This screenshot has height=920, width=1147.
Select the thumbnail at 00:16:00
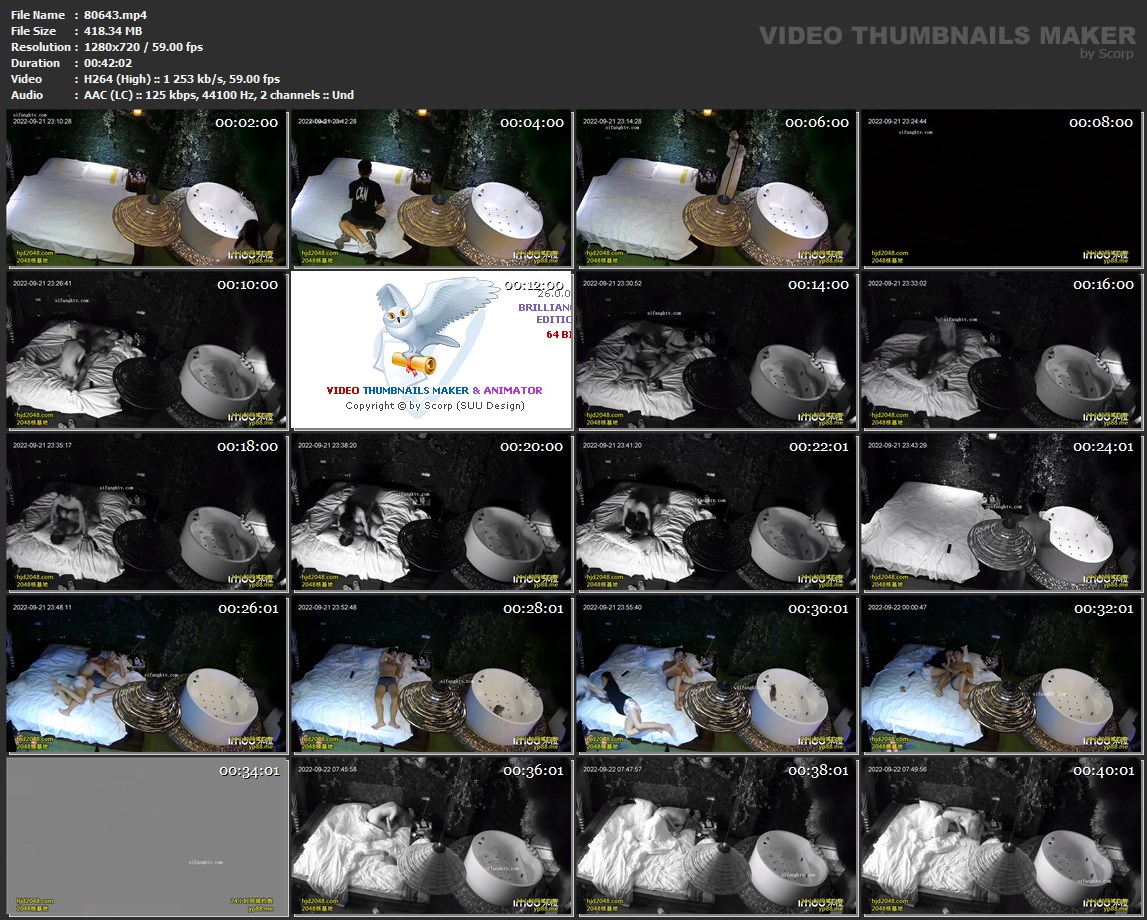click(x=1000, y=350)
